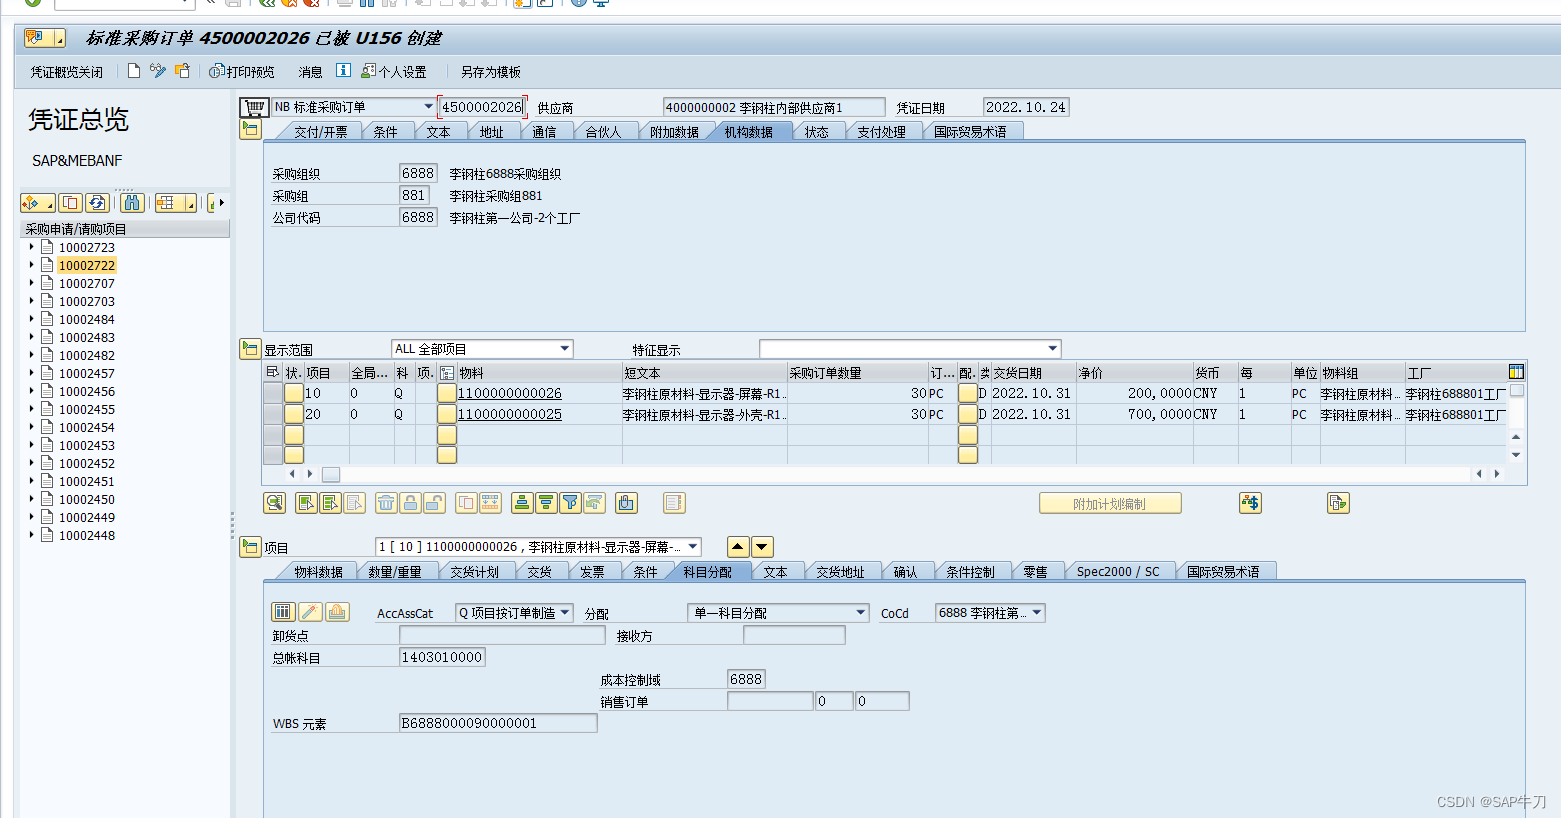Image resolution: width=1561 pixels, height=818 pixels.
Task: Click 个人设置 personal settings button
Action: (394, 72)
